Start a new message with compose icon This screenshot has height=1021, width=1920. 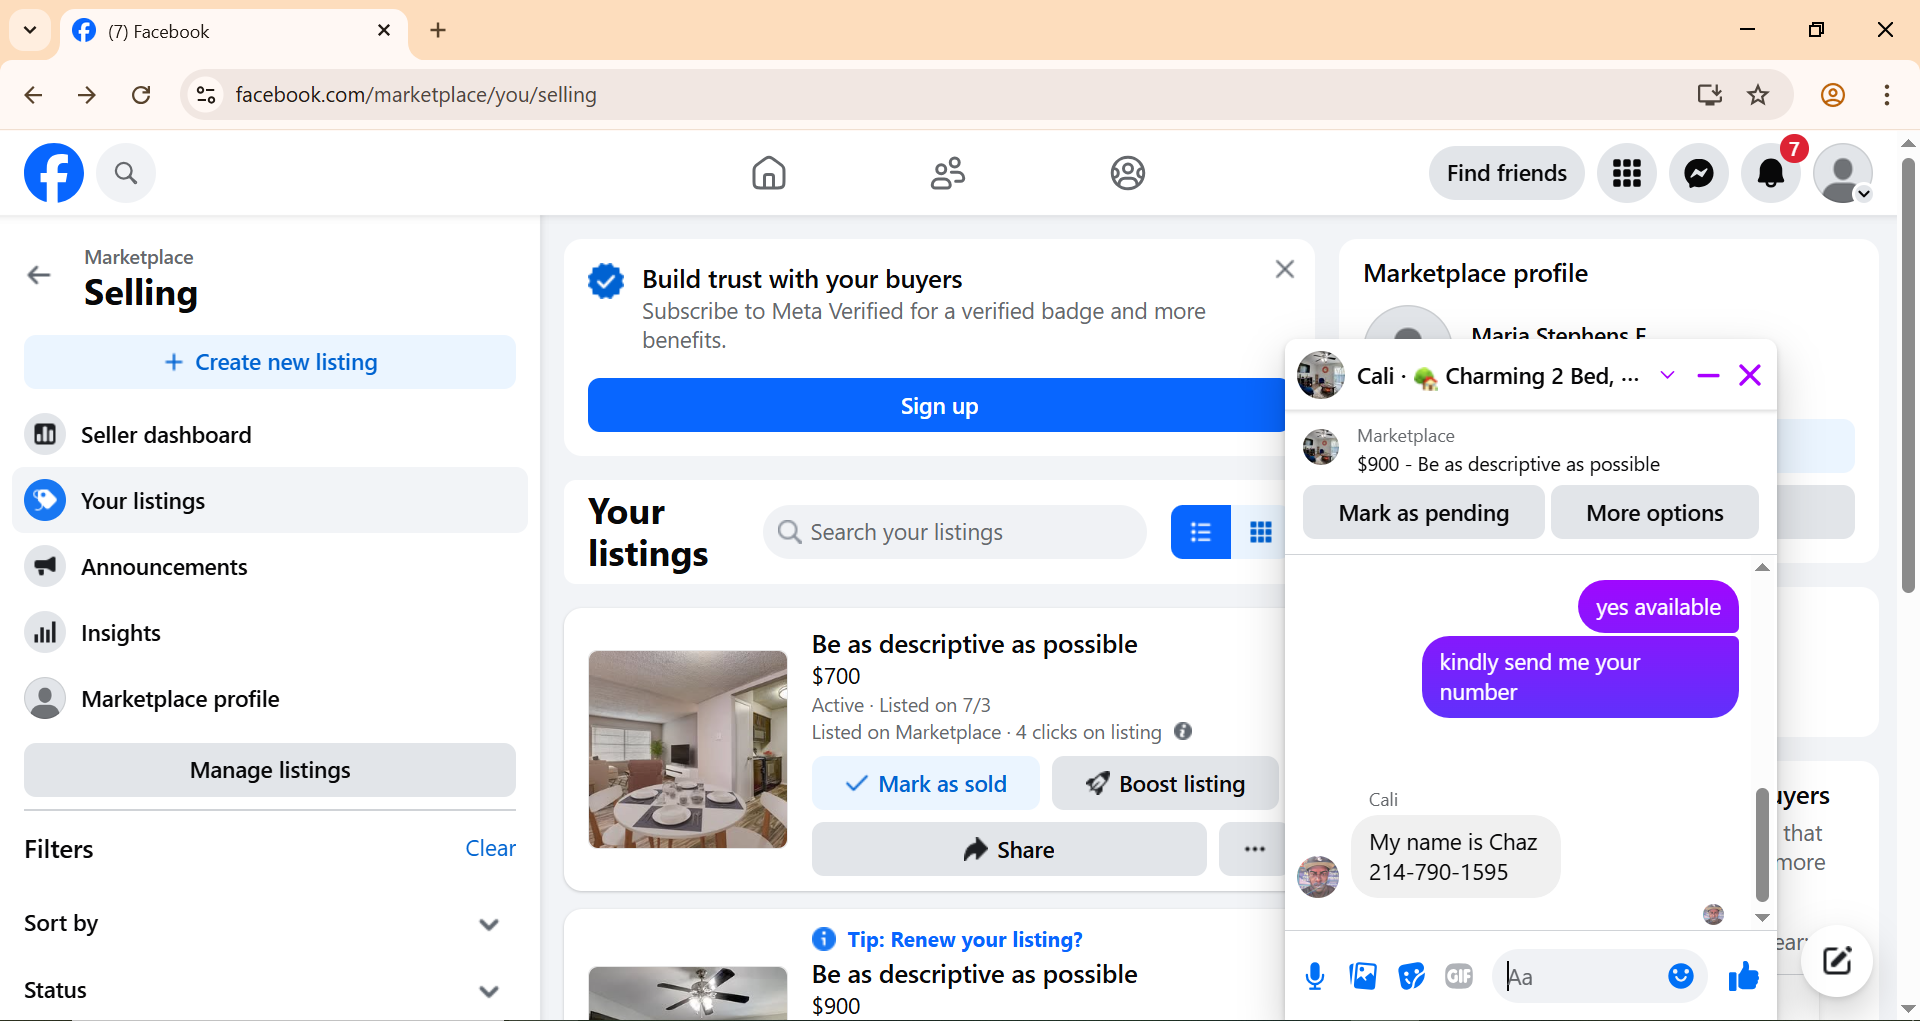click(x=1837, y=962)
